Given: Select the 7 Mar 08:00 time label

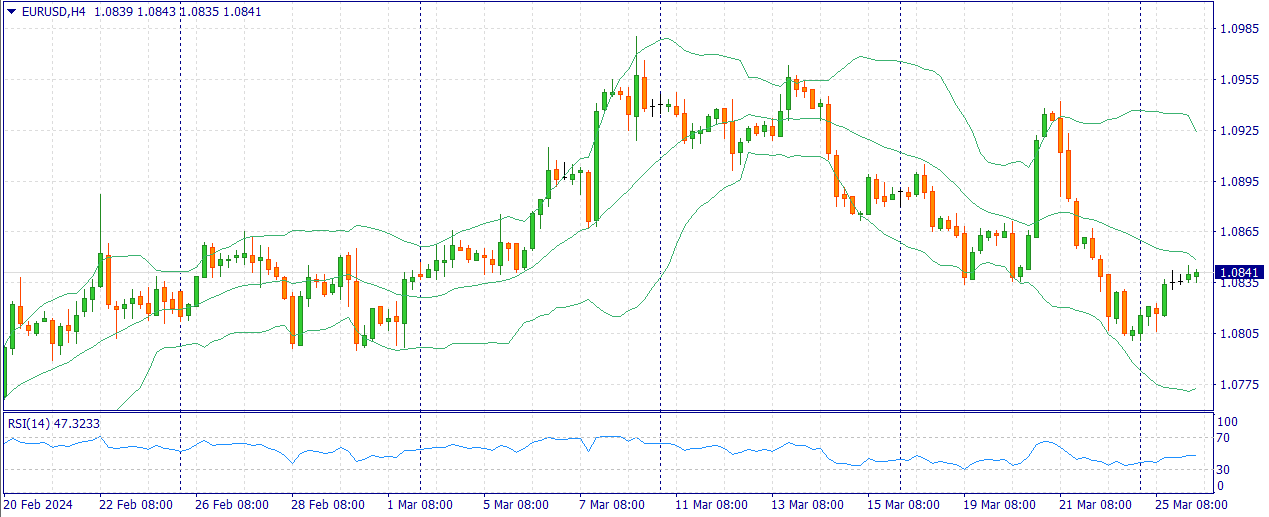Looking at the screenshot, I should tap(611, 505).
